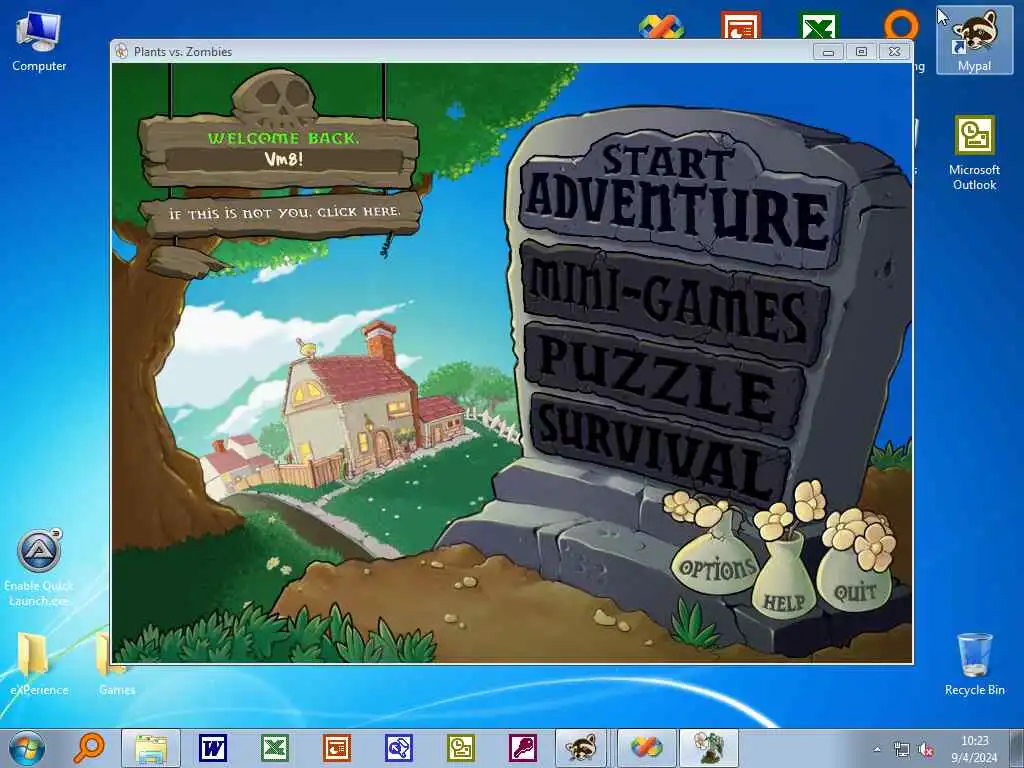Launch Access key icon from the taskbar
1024x768 pixels.
(x=522, y=748)
